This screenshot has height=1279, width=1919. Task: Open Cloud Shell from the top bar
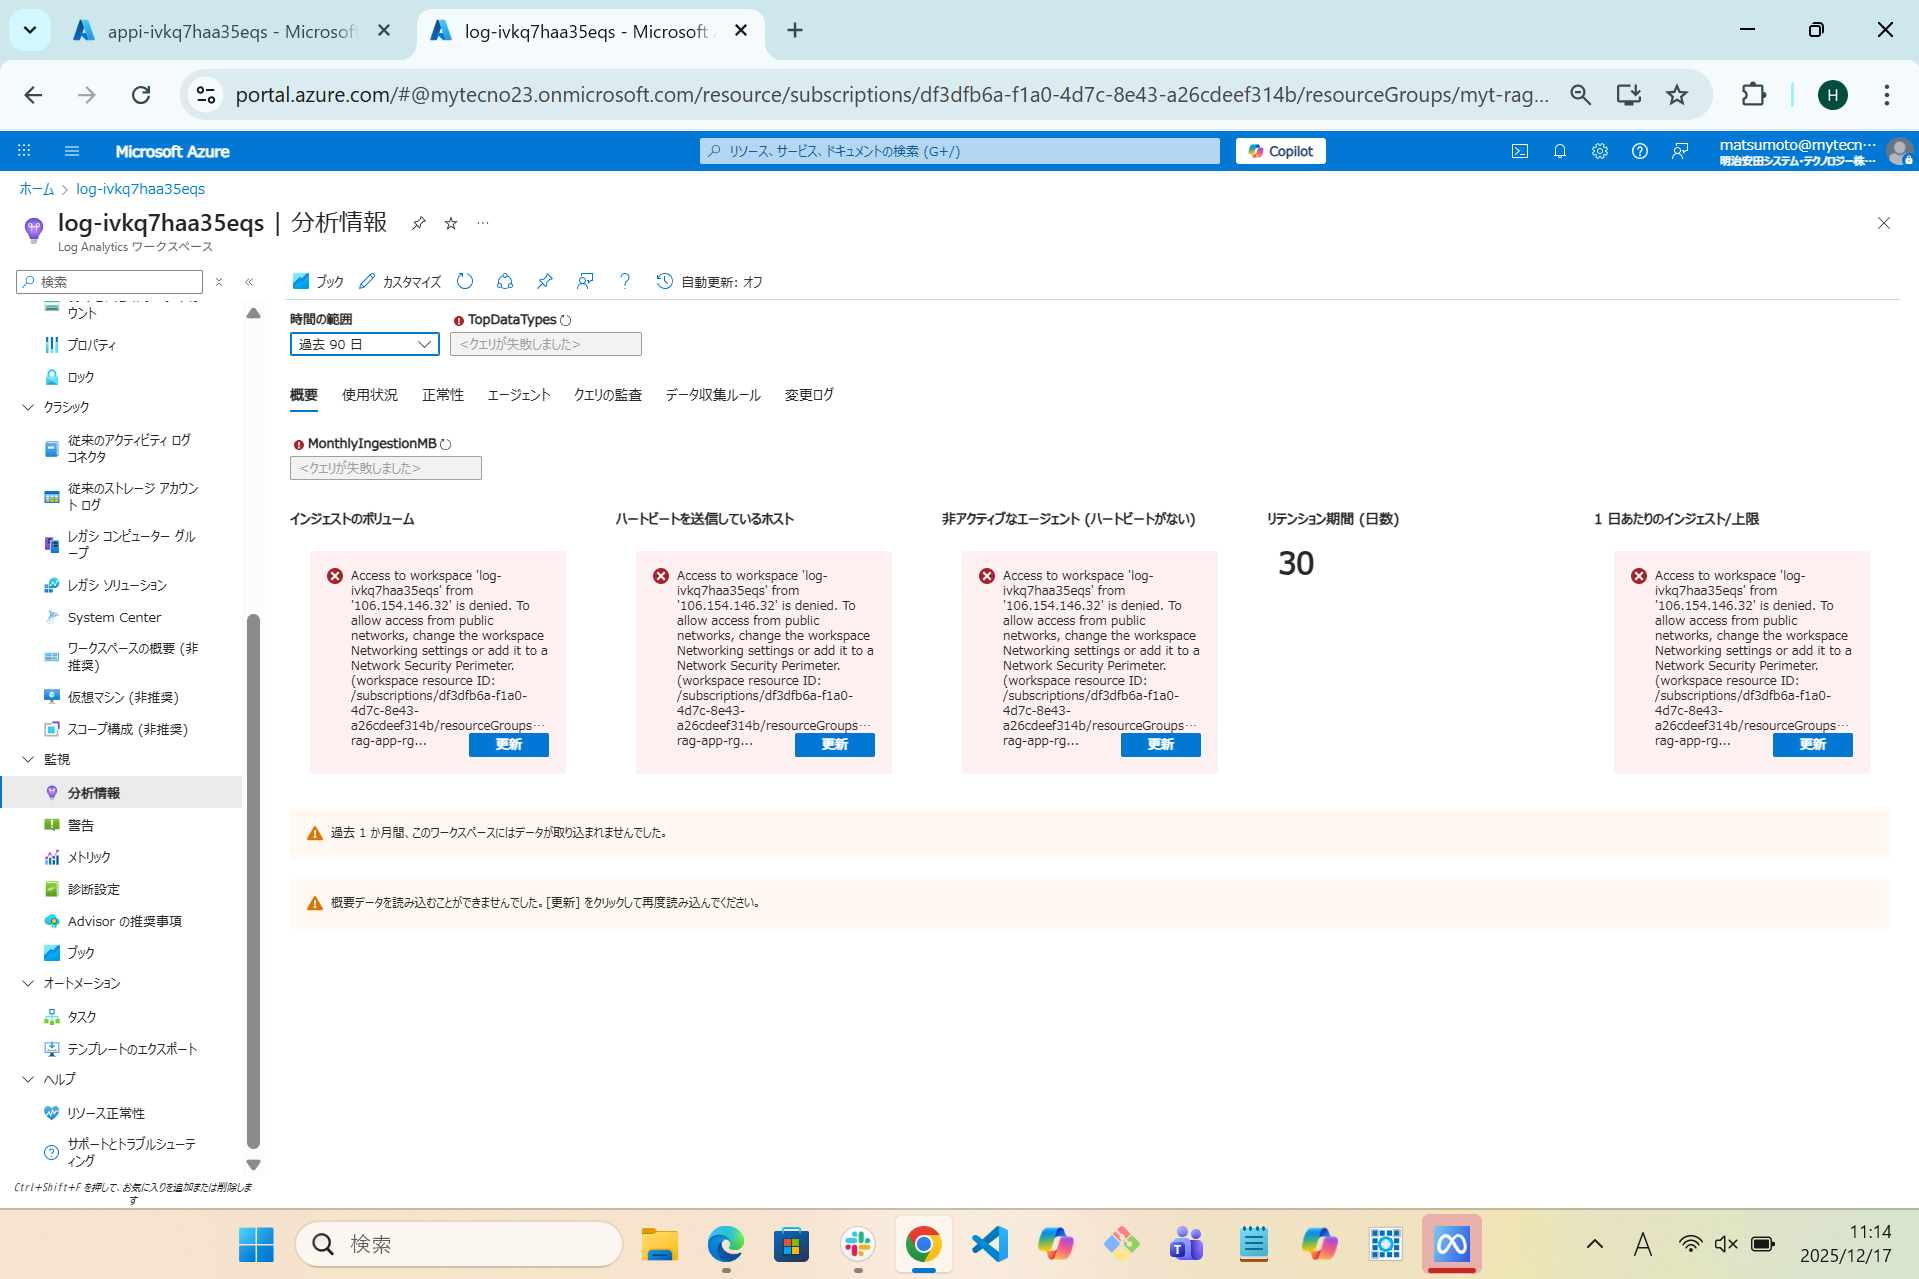click(x=1519, y=151)
